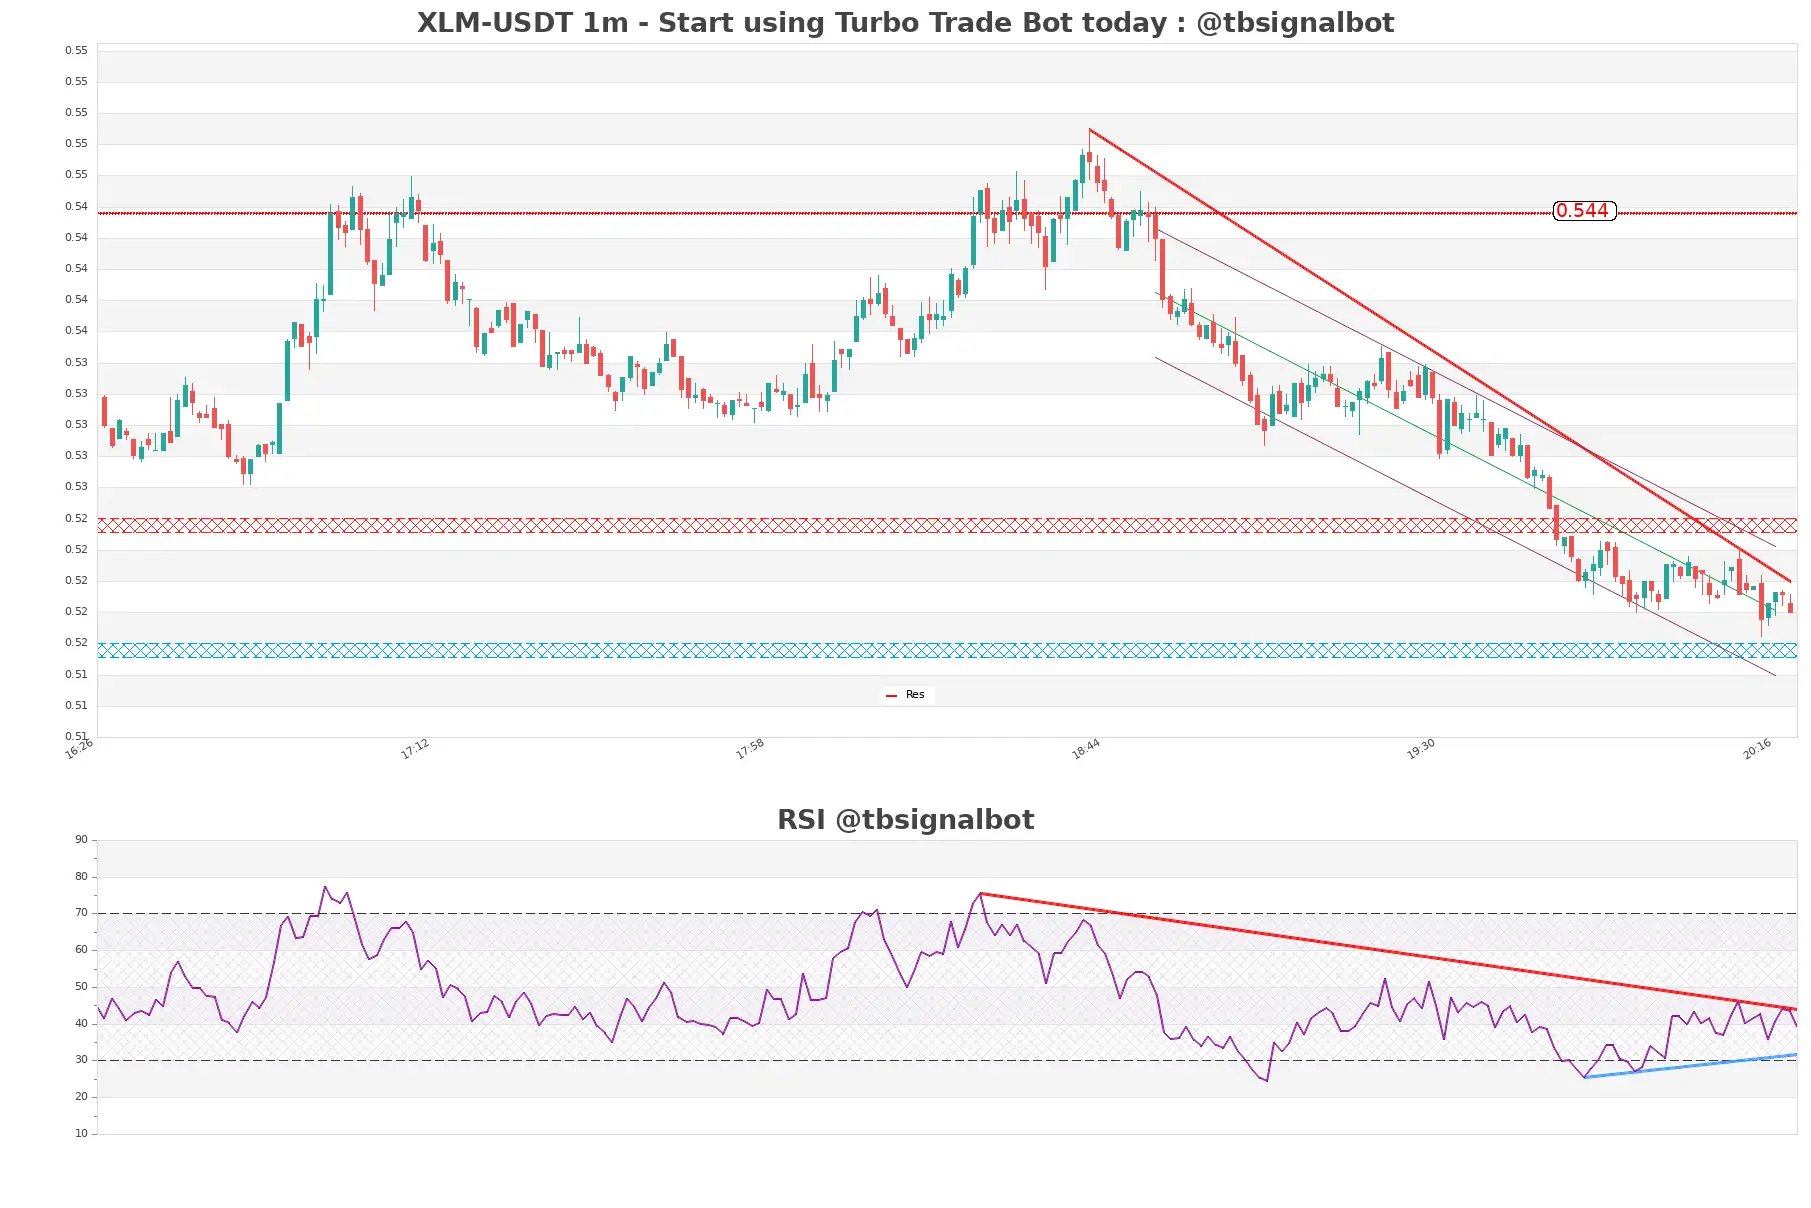Click the 18:44 time axis label
1811x1208 pixels.
click(x=1086, y=749)
